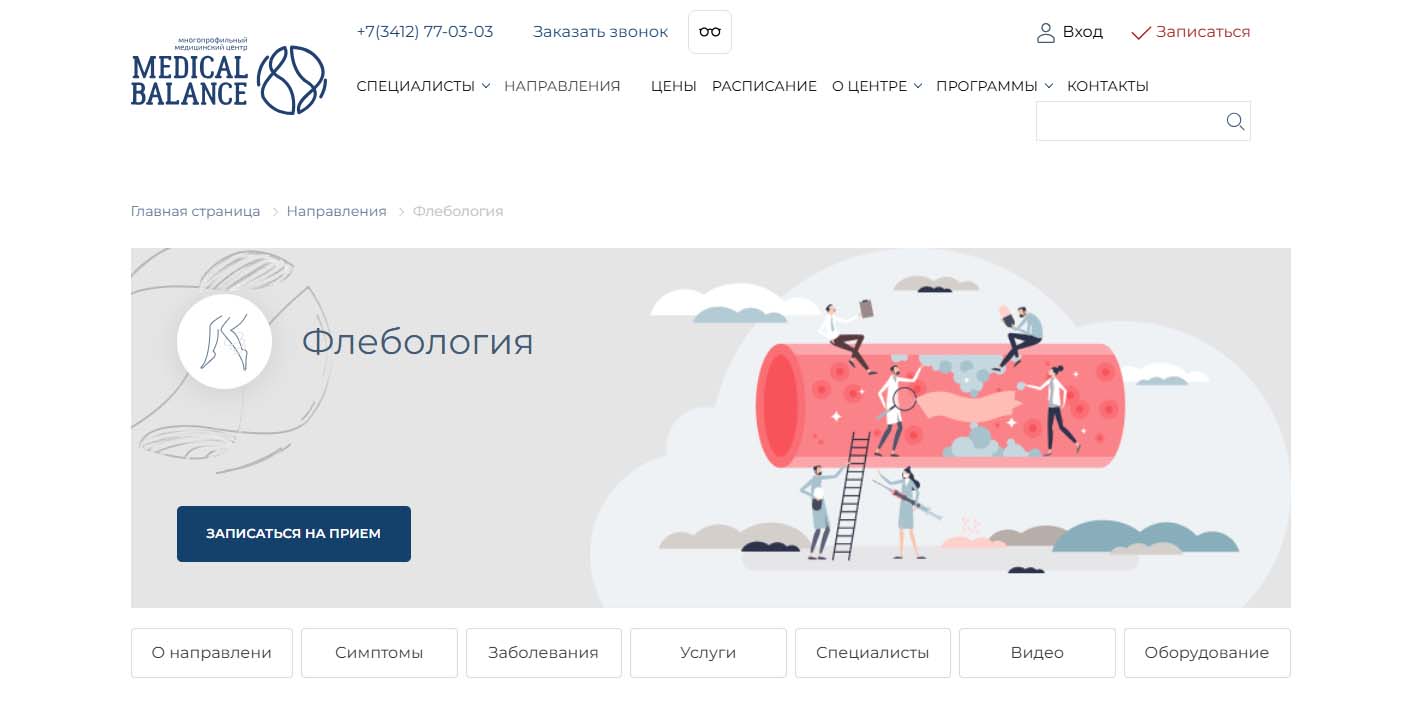
Task: Click the user profile icon beside Вход
Action: (x=1046, y=33)
